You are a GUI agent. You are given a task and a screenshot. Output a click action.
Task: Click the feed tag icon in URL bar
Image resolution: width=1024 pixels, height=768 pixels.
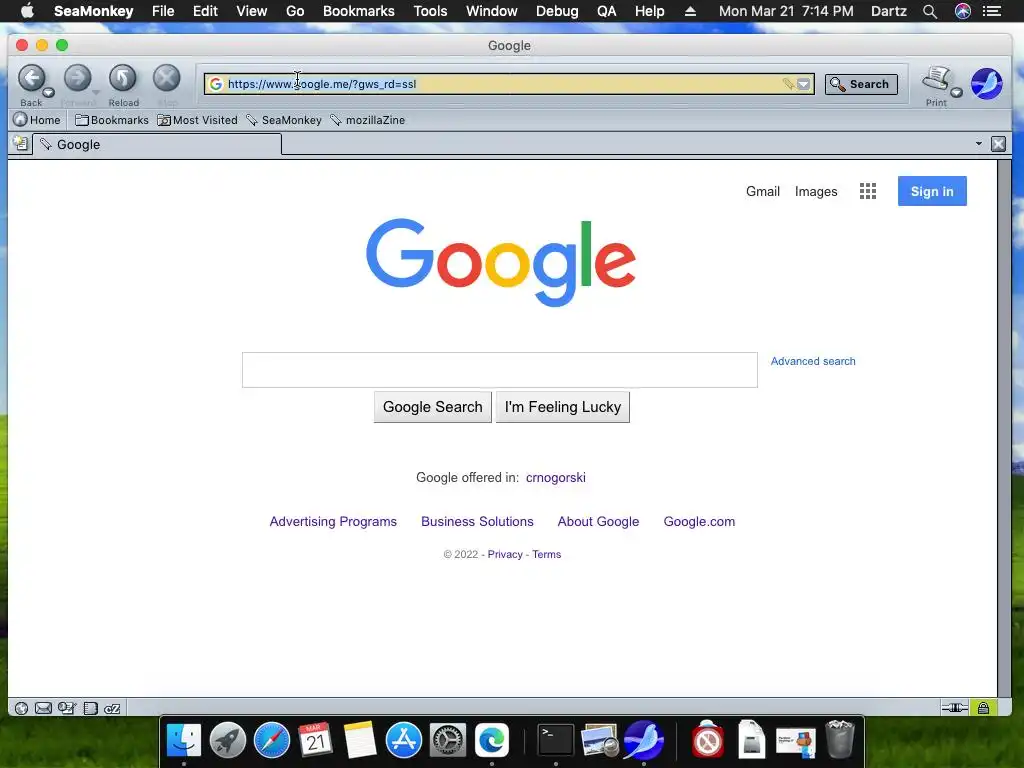tap(788, 84)
